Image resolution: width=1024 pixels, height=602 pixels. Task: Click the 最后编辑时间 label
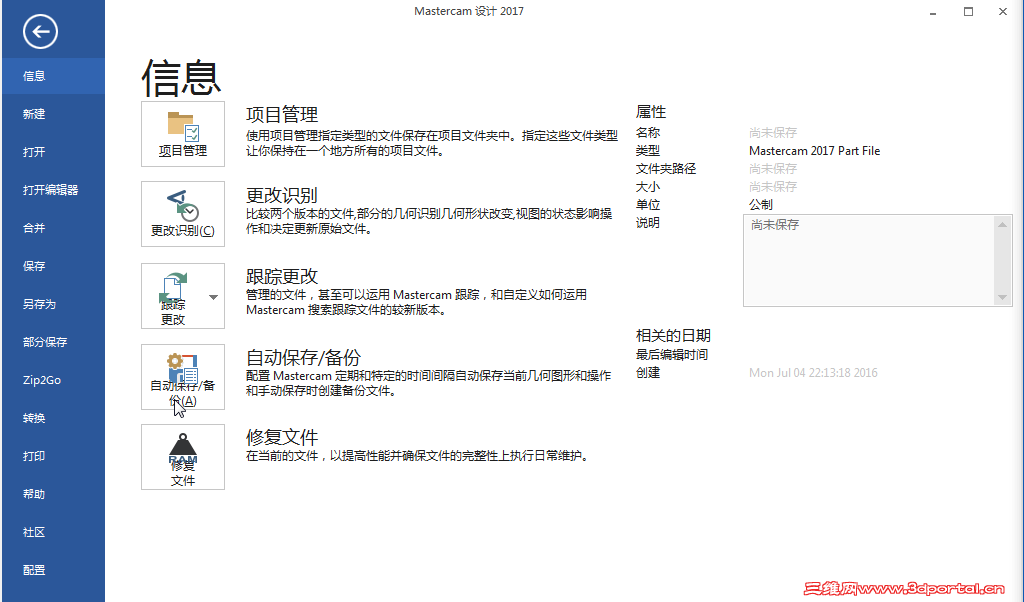(x=672, y=355)
